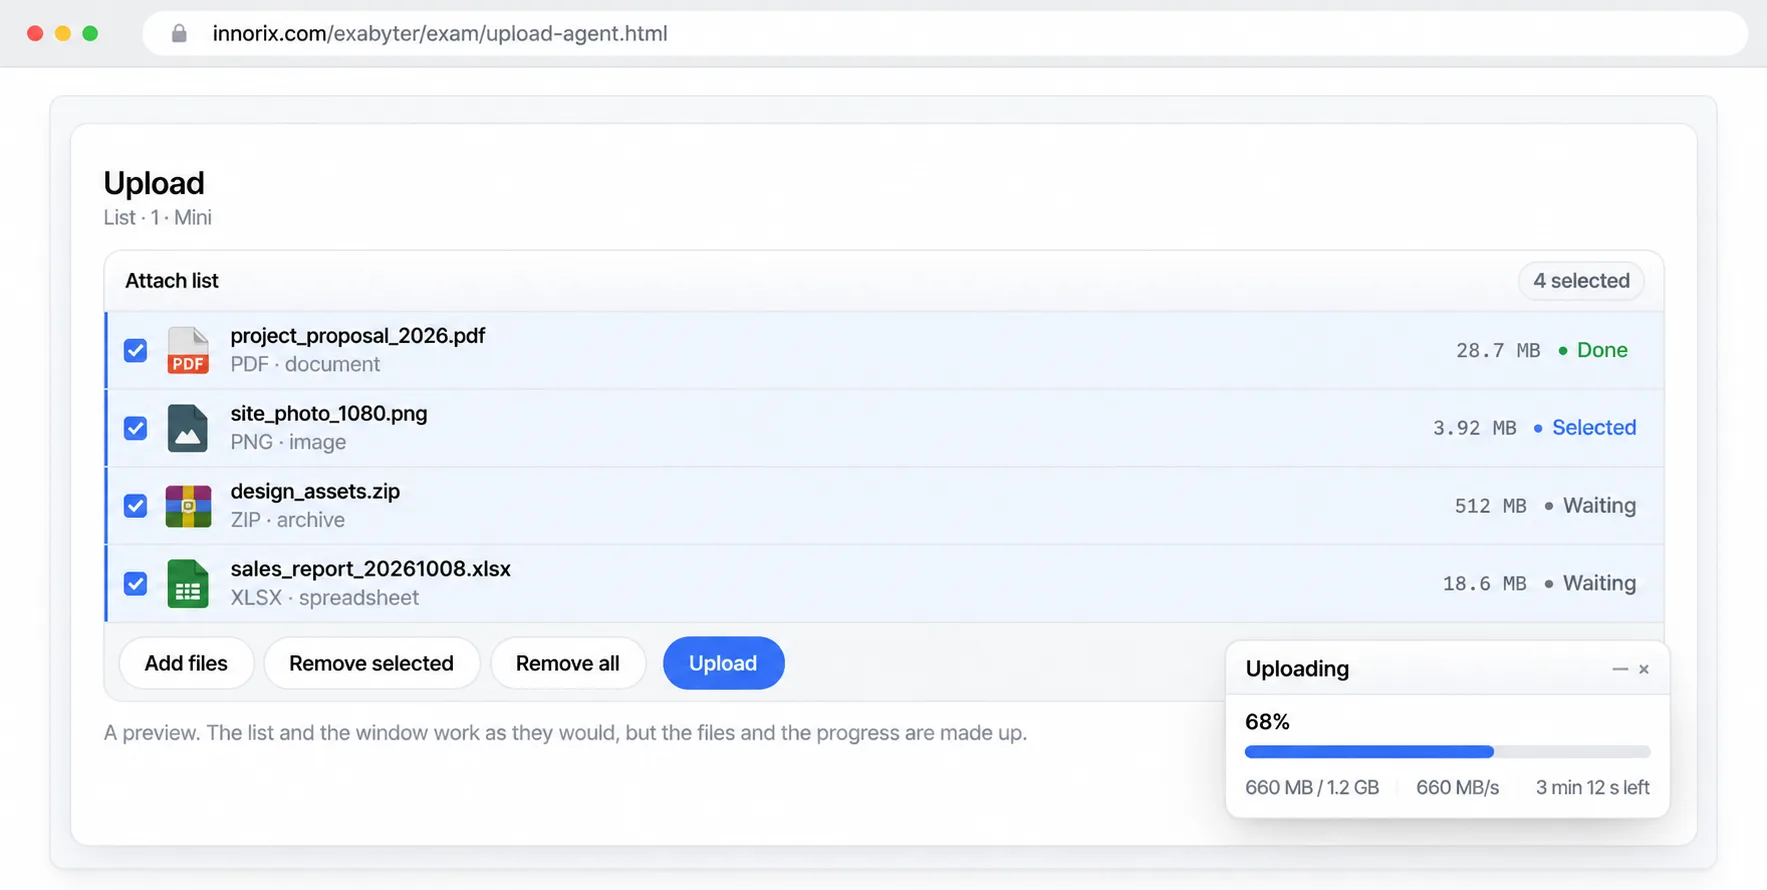
Task: Click the ZIP archive icon for design_assets.zip
Action: click(188, 506)
